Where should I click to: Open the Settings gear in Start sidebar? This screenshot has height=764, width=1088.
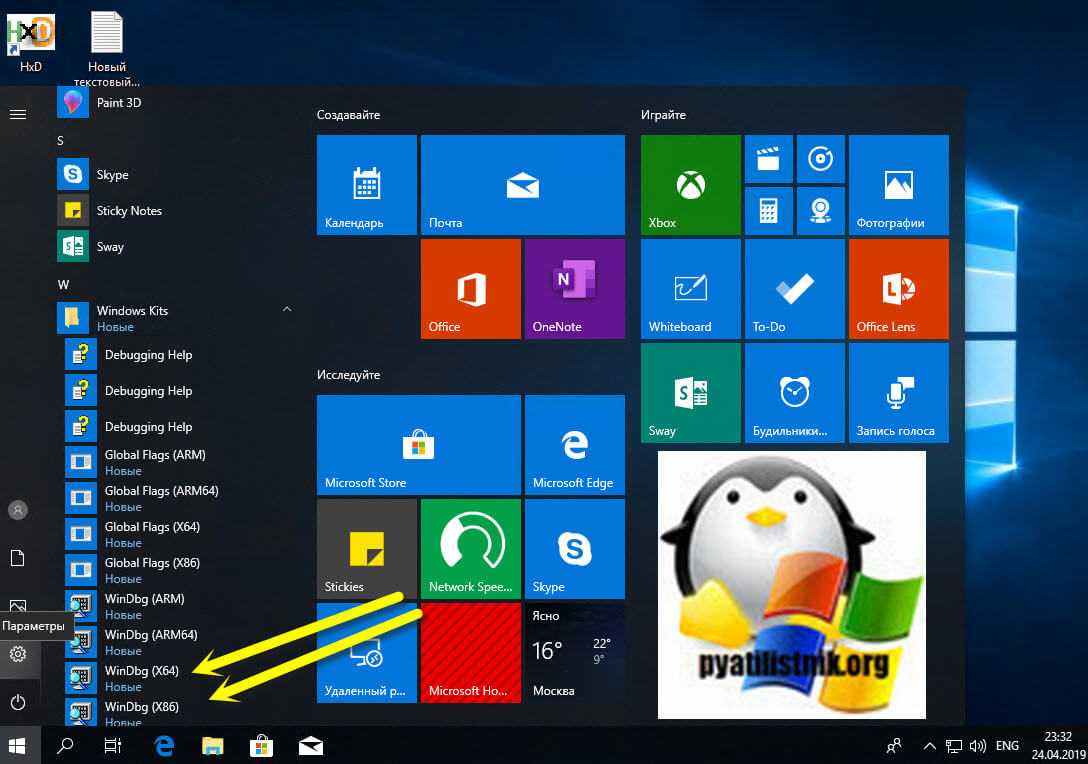(x=17, y=654)
